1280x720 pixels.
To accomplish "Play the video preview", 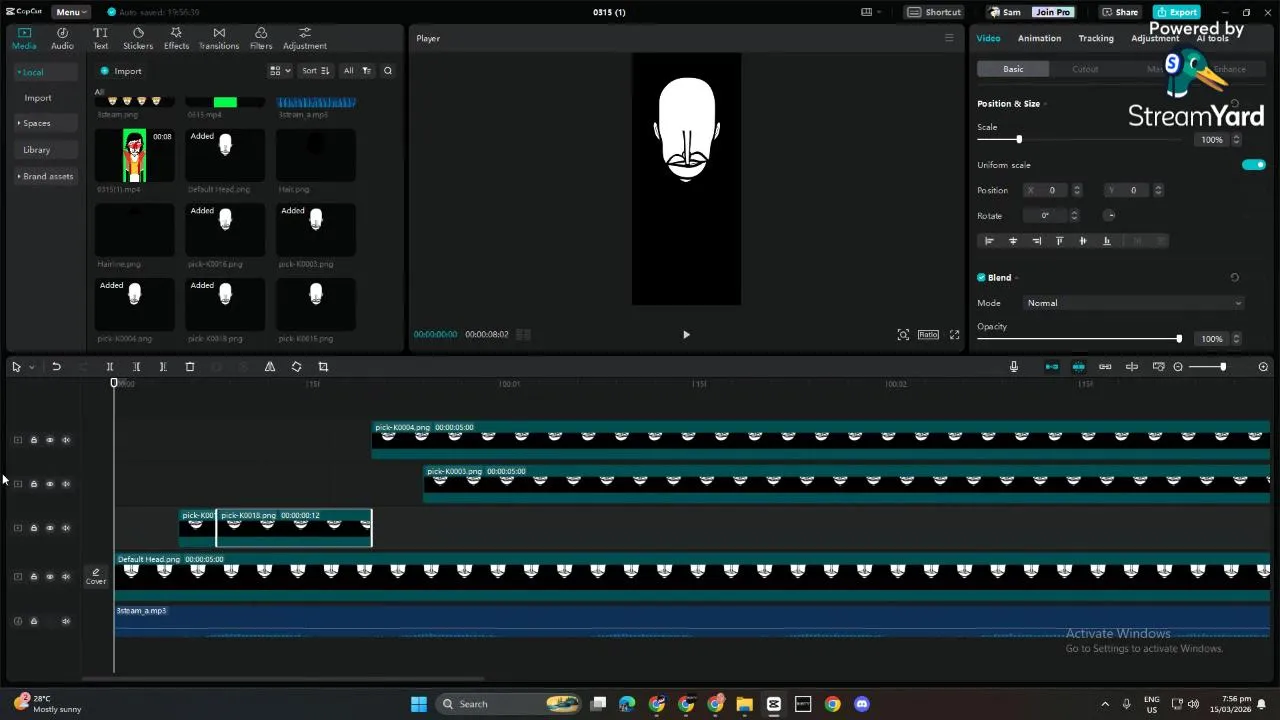I will coord(686,335).
